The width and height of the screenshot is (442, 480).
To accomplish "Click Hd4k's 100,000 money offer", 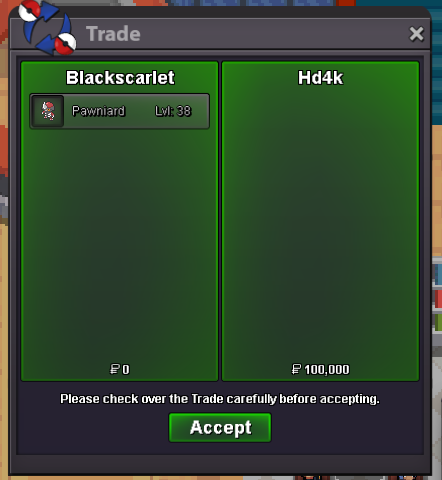I will pyautogui.click(x=327, y=369).
